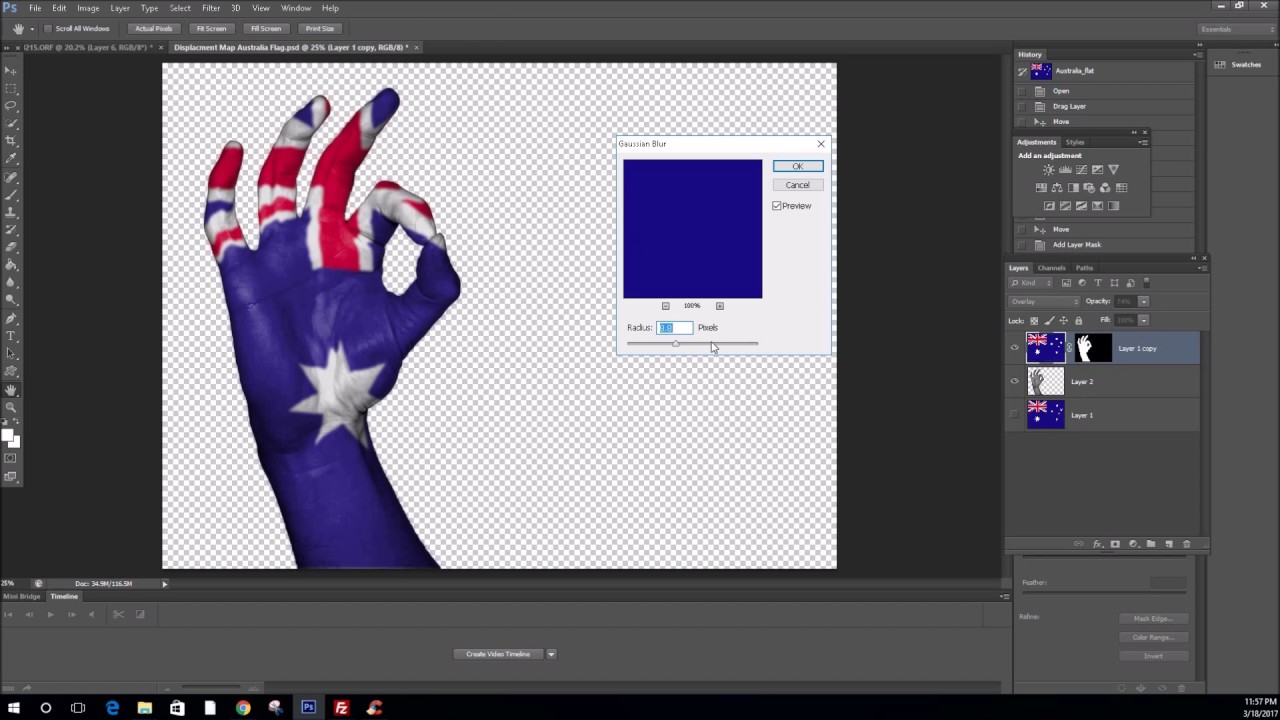Open the Essentials workspace dropdown
This screenshot has width=1280, height=720.
coord(1237,29)
